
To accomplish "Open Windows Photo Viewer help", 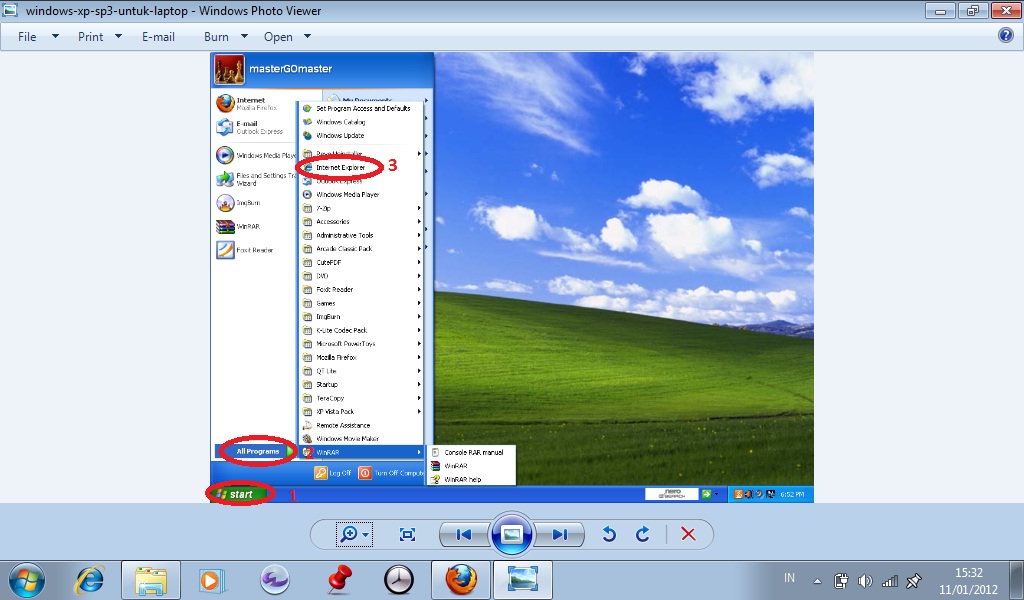I will pyautogui.click(x=1005, y=36).
